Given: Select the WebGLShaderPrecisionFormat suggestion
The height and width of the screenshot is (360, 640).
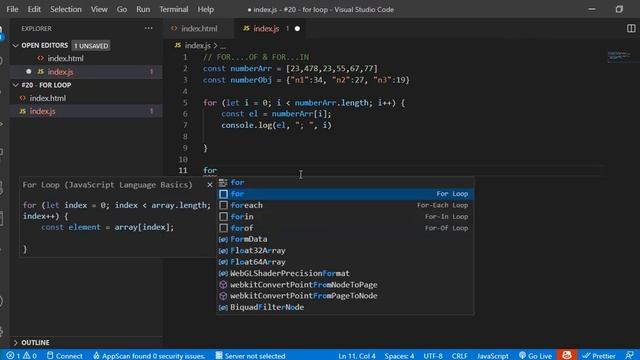Looking at the screenshot, I should click(345, 273).
